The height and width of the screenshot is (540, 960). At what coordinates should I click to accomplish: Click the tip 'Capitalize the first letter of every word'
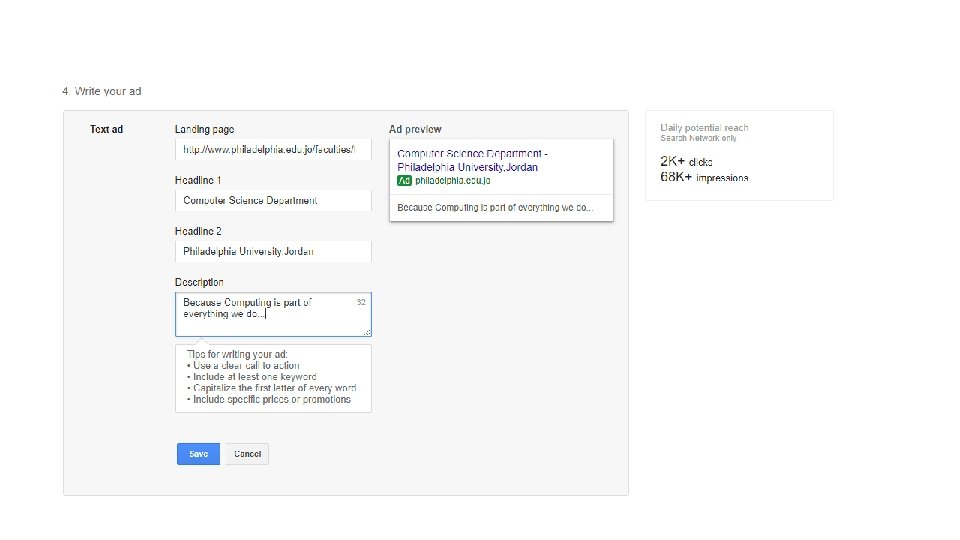(272, 388)
